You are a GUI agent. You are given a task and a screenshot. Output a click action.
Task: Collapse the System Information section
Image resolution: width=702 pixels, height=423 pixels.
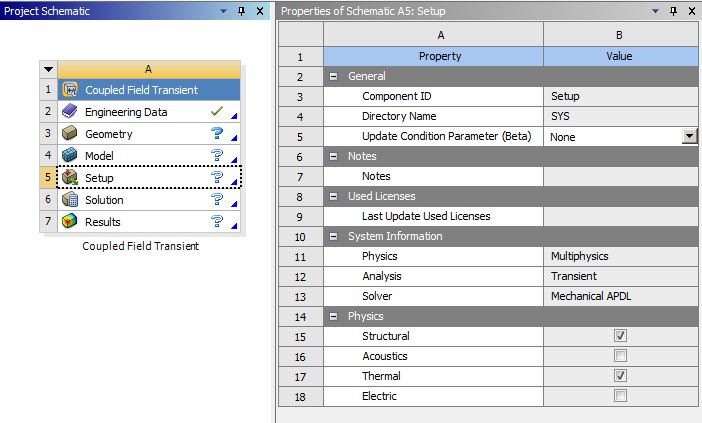334,236
